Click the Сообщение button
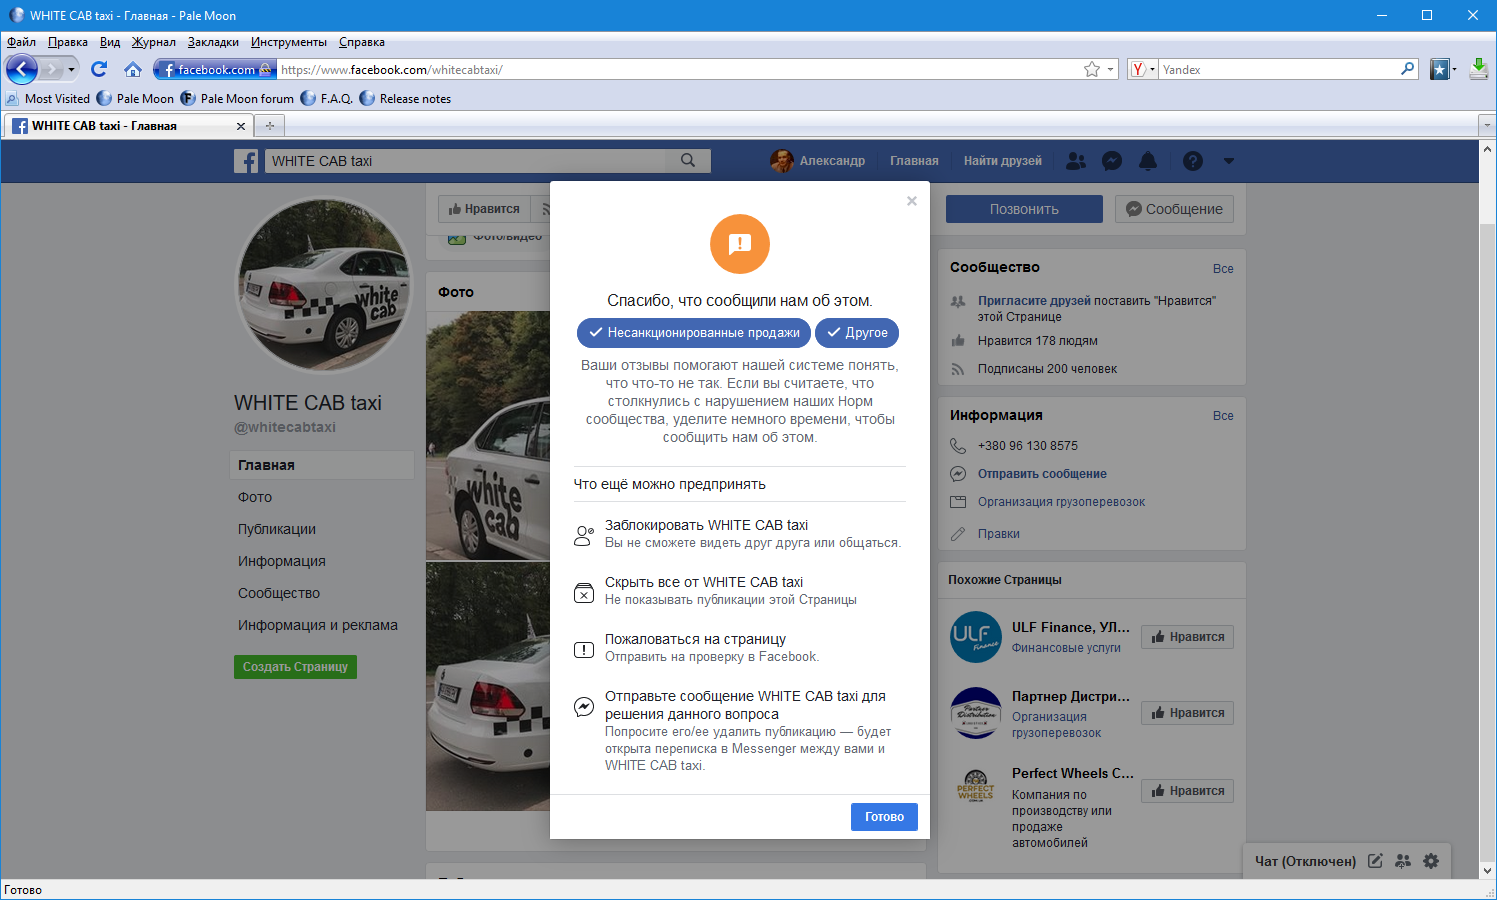The height and width of the screenshot is (900, 1497). (1174, 209)
